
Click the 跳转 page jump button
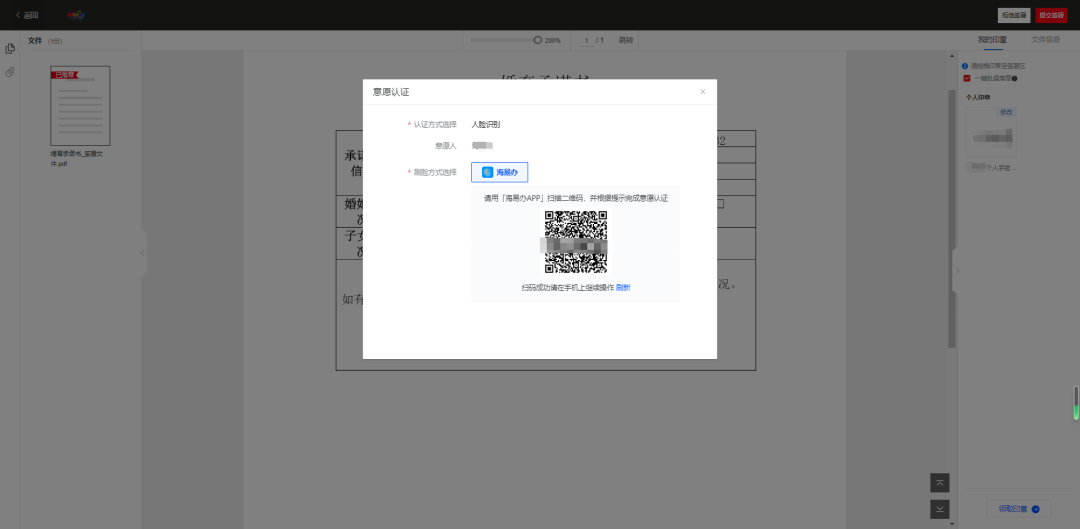tap(625, 41)
